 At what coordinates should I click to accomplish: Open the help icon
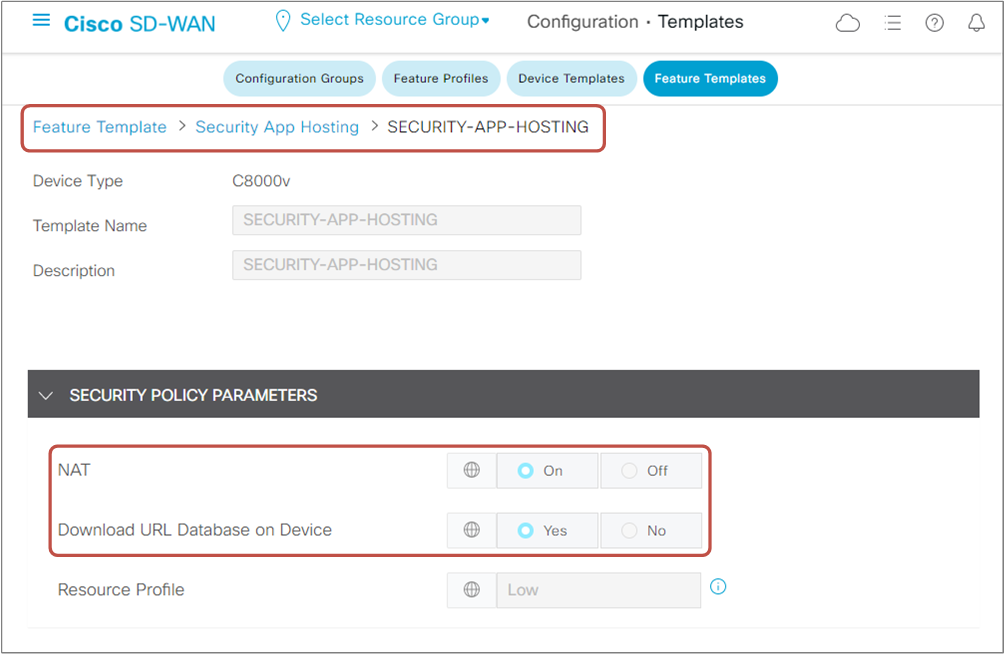934,22
